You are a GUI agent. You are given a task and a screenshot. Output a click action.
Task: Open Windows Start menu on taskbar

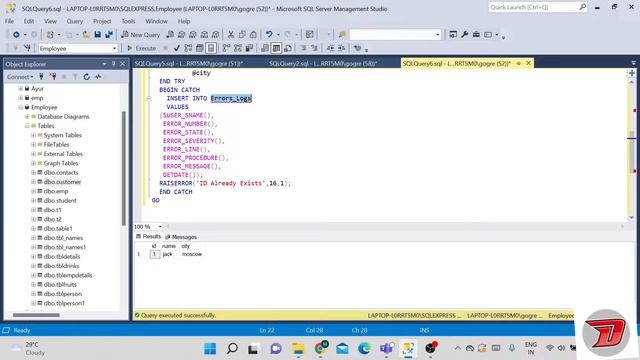tap(210, 348)
